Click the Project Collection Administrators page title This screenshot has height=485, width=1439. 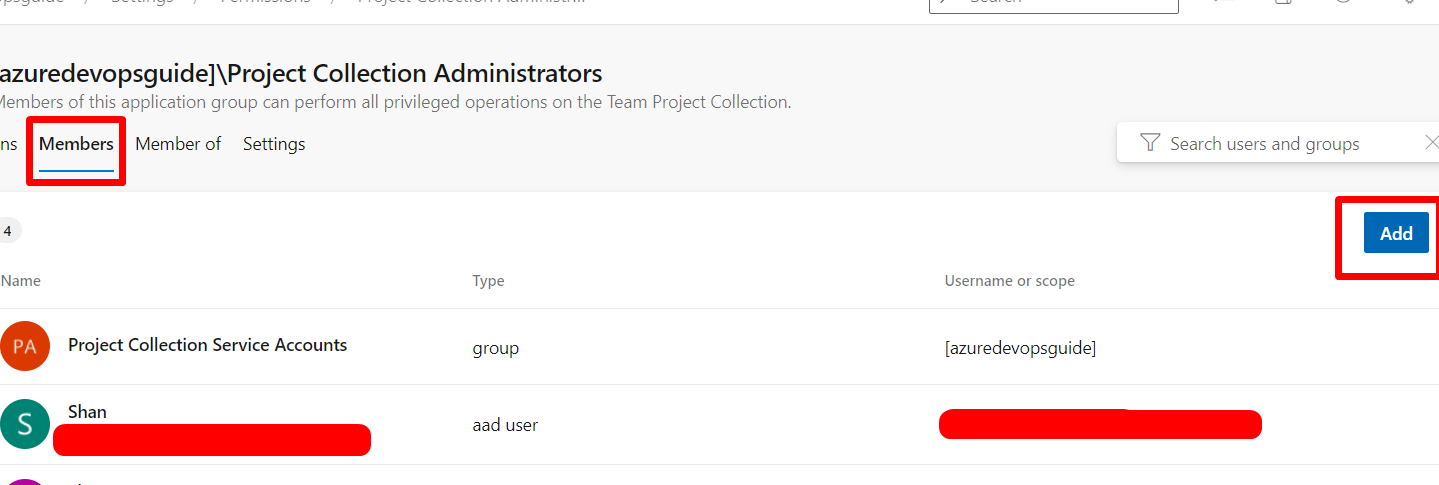pyautogui.click(x=300, y=73)
